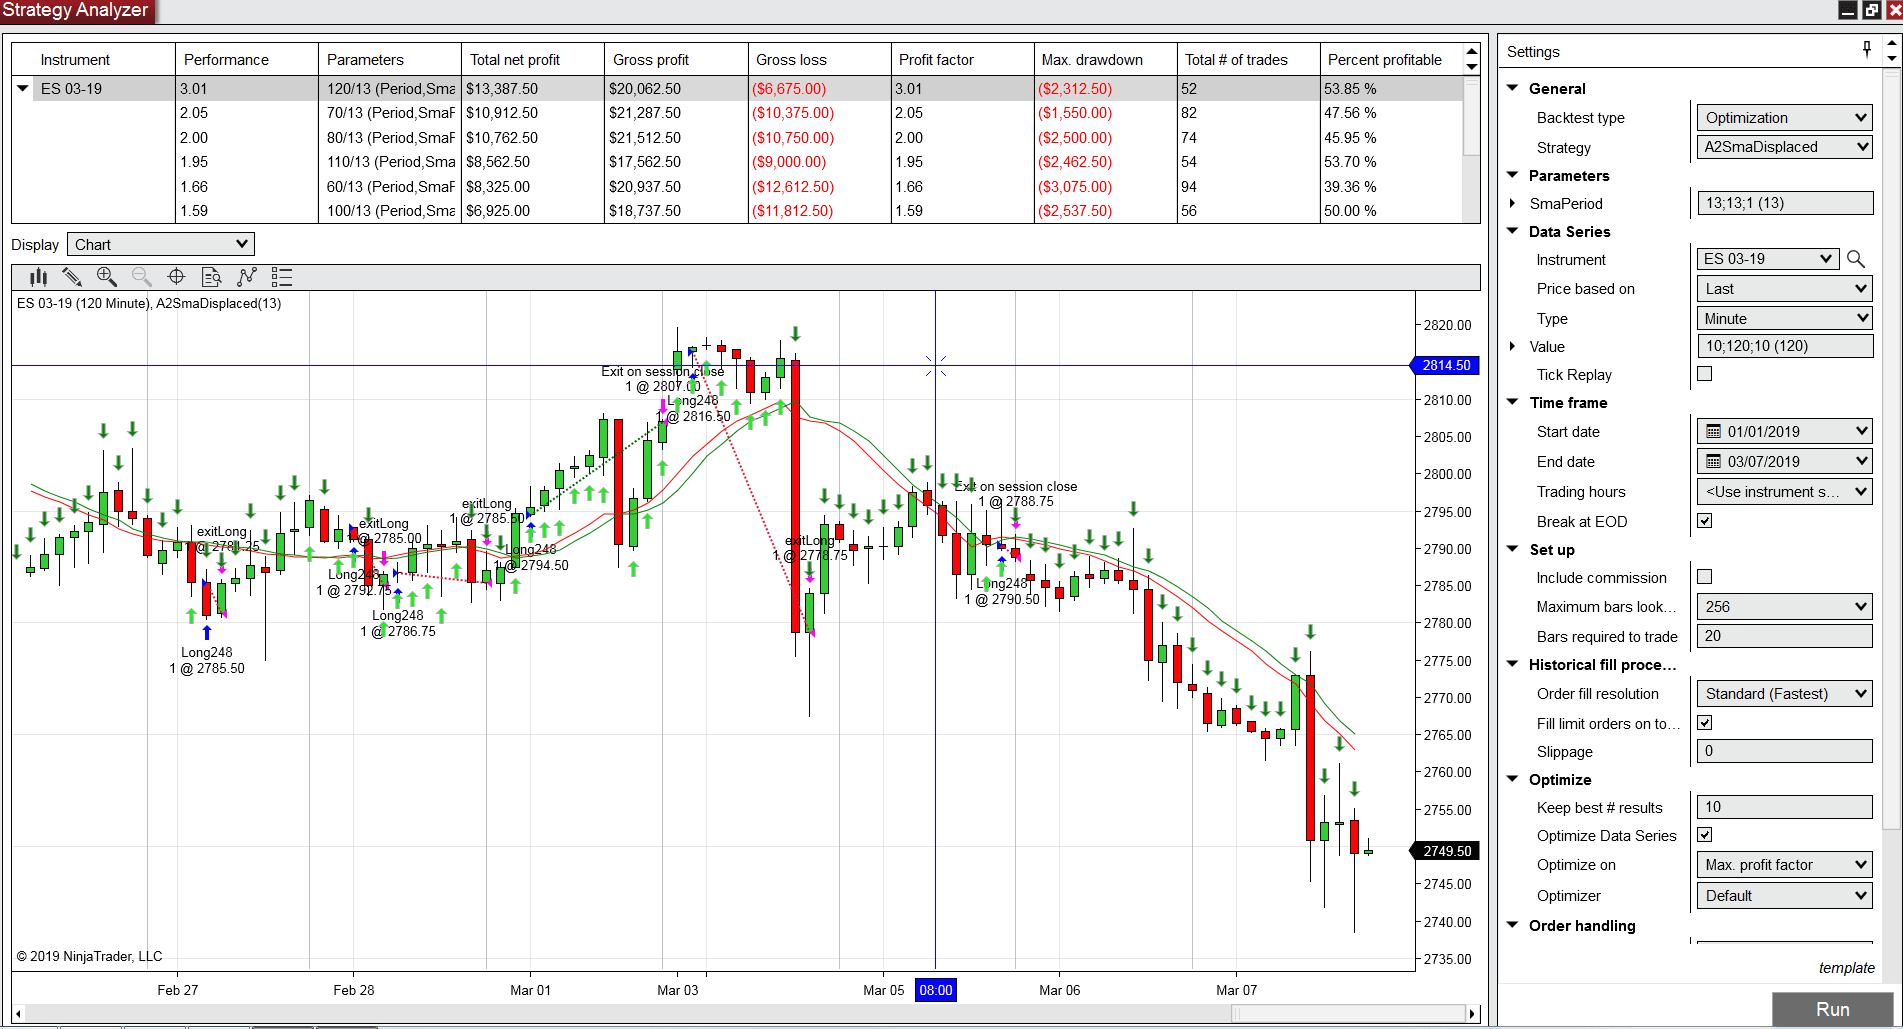Screen dimensions: 1903x1029
Task: Open the Optimize on dropdown
Action: (1785, 865)
